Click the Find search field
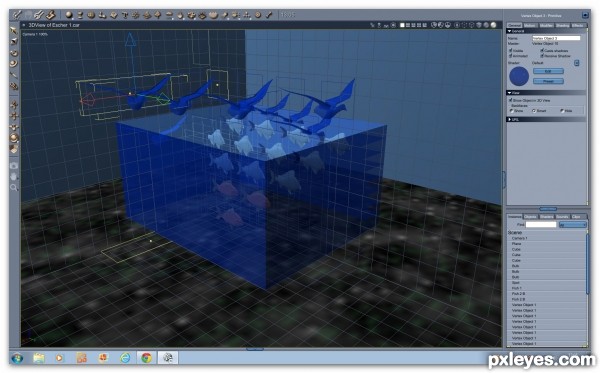 coord(541,225)
